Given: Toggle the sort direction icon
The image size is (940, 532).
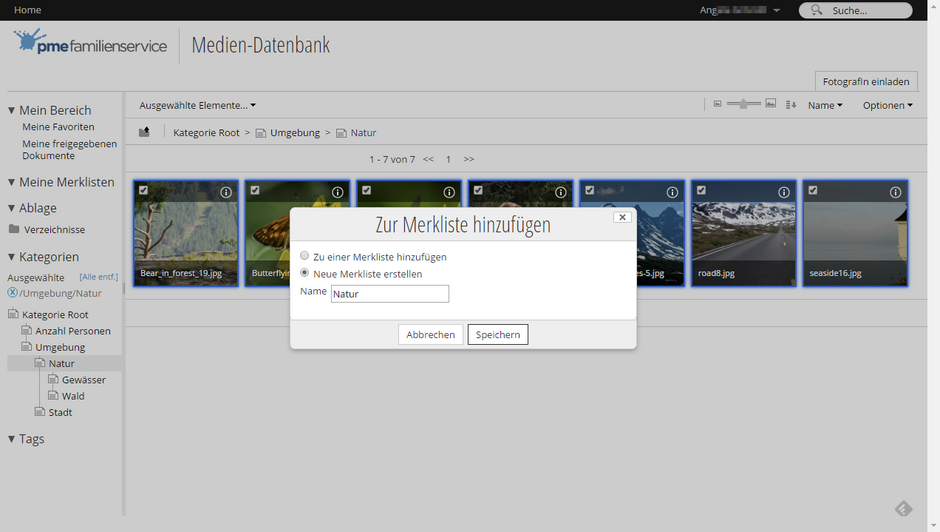Looking at the screenshot, I should pos(791,105).
